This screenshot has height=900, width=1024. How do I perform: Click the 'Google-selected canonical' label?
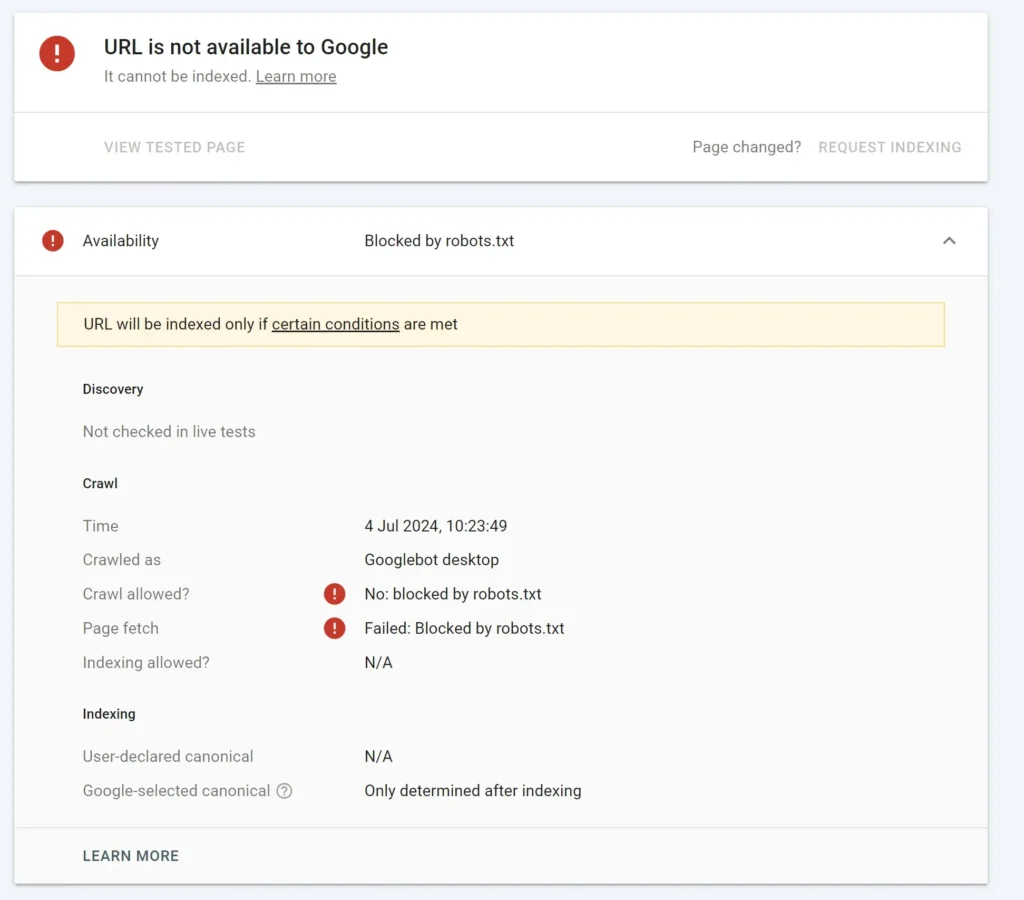[176, 791]
